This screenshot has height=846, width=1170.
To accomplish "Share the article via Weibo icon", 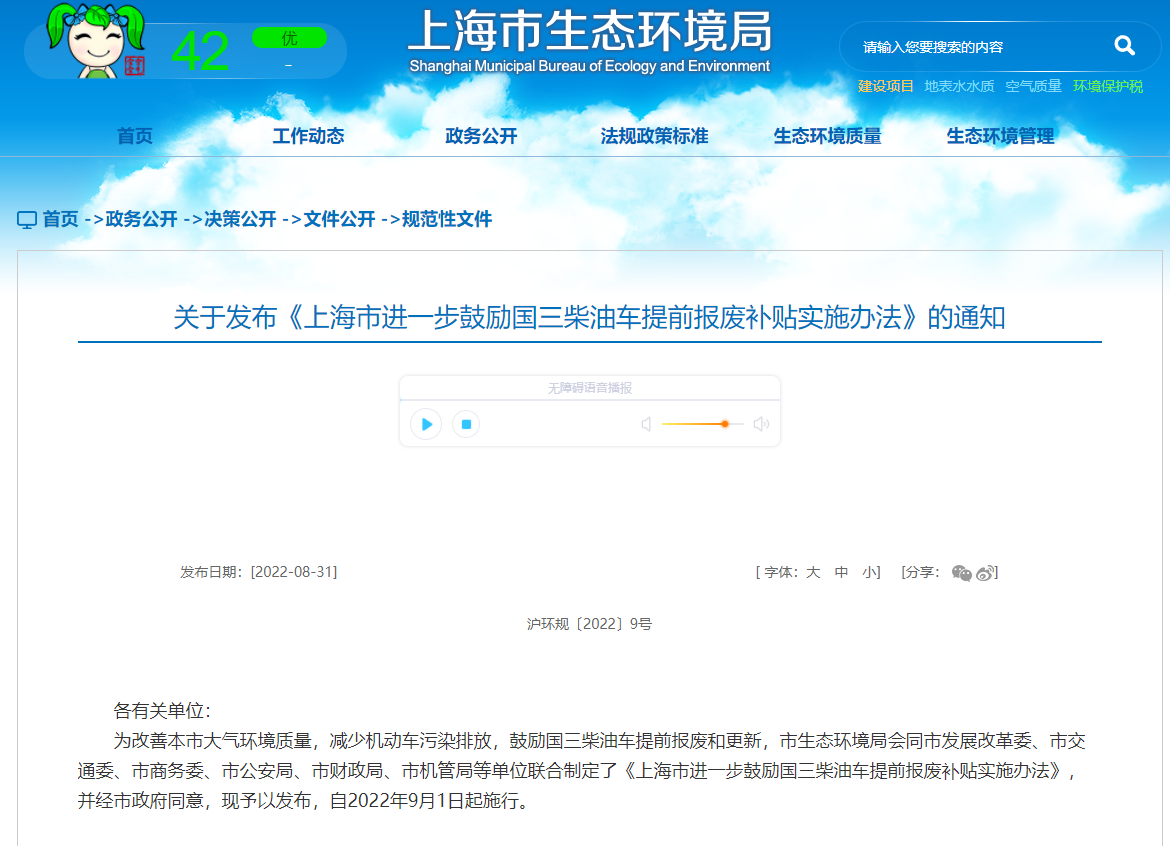I will pos(986,573).
